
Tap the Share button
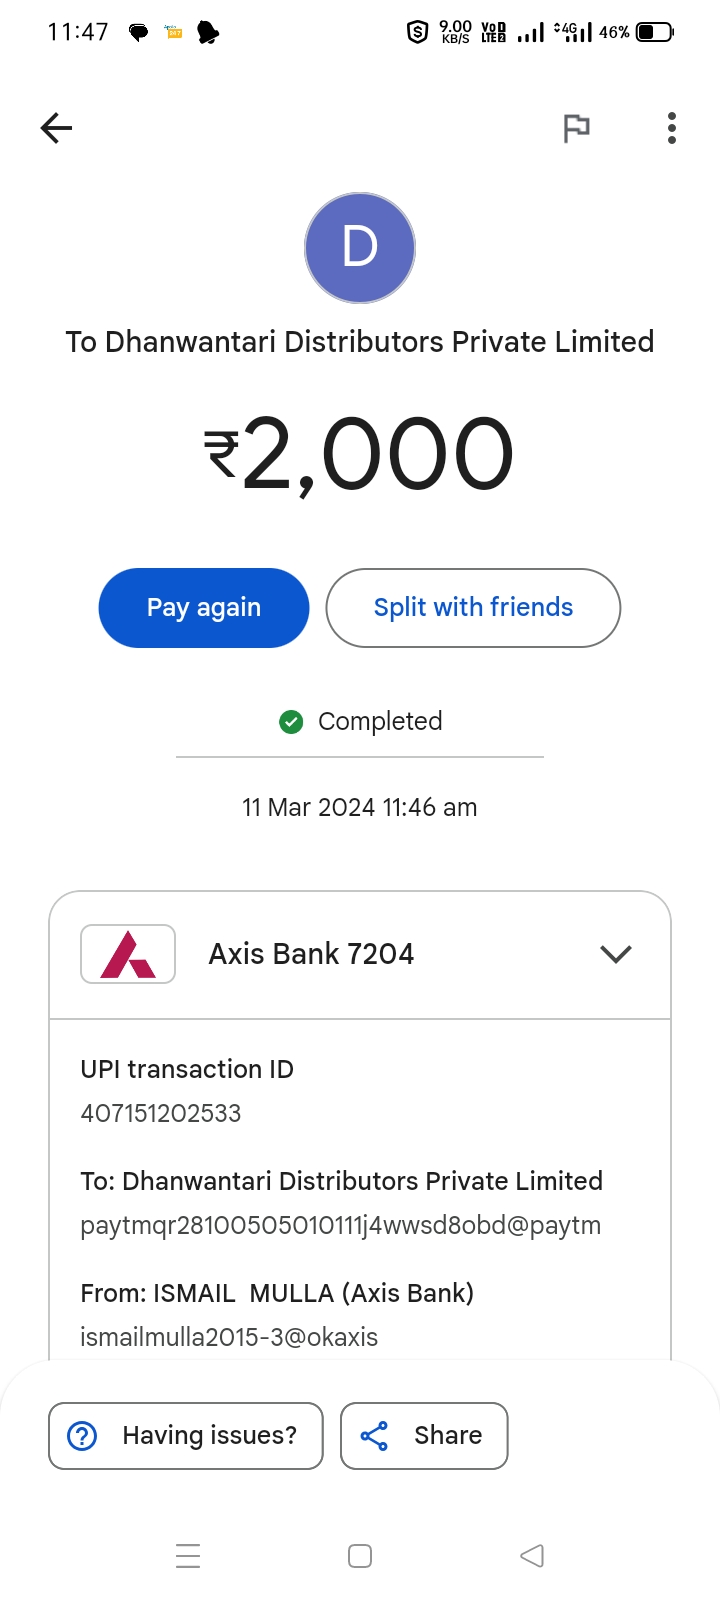tap(424, 1436)
